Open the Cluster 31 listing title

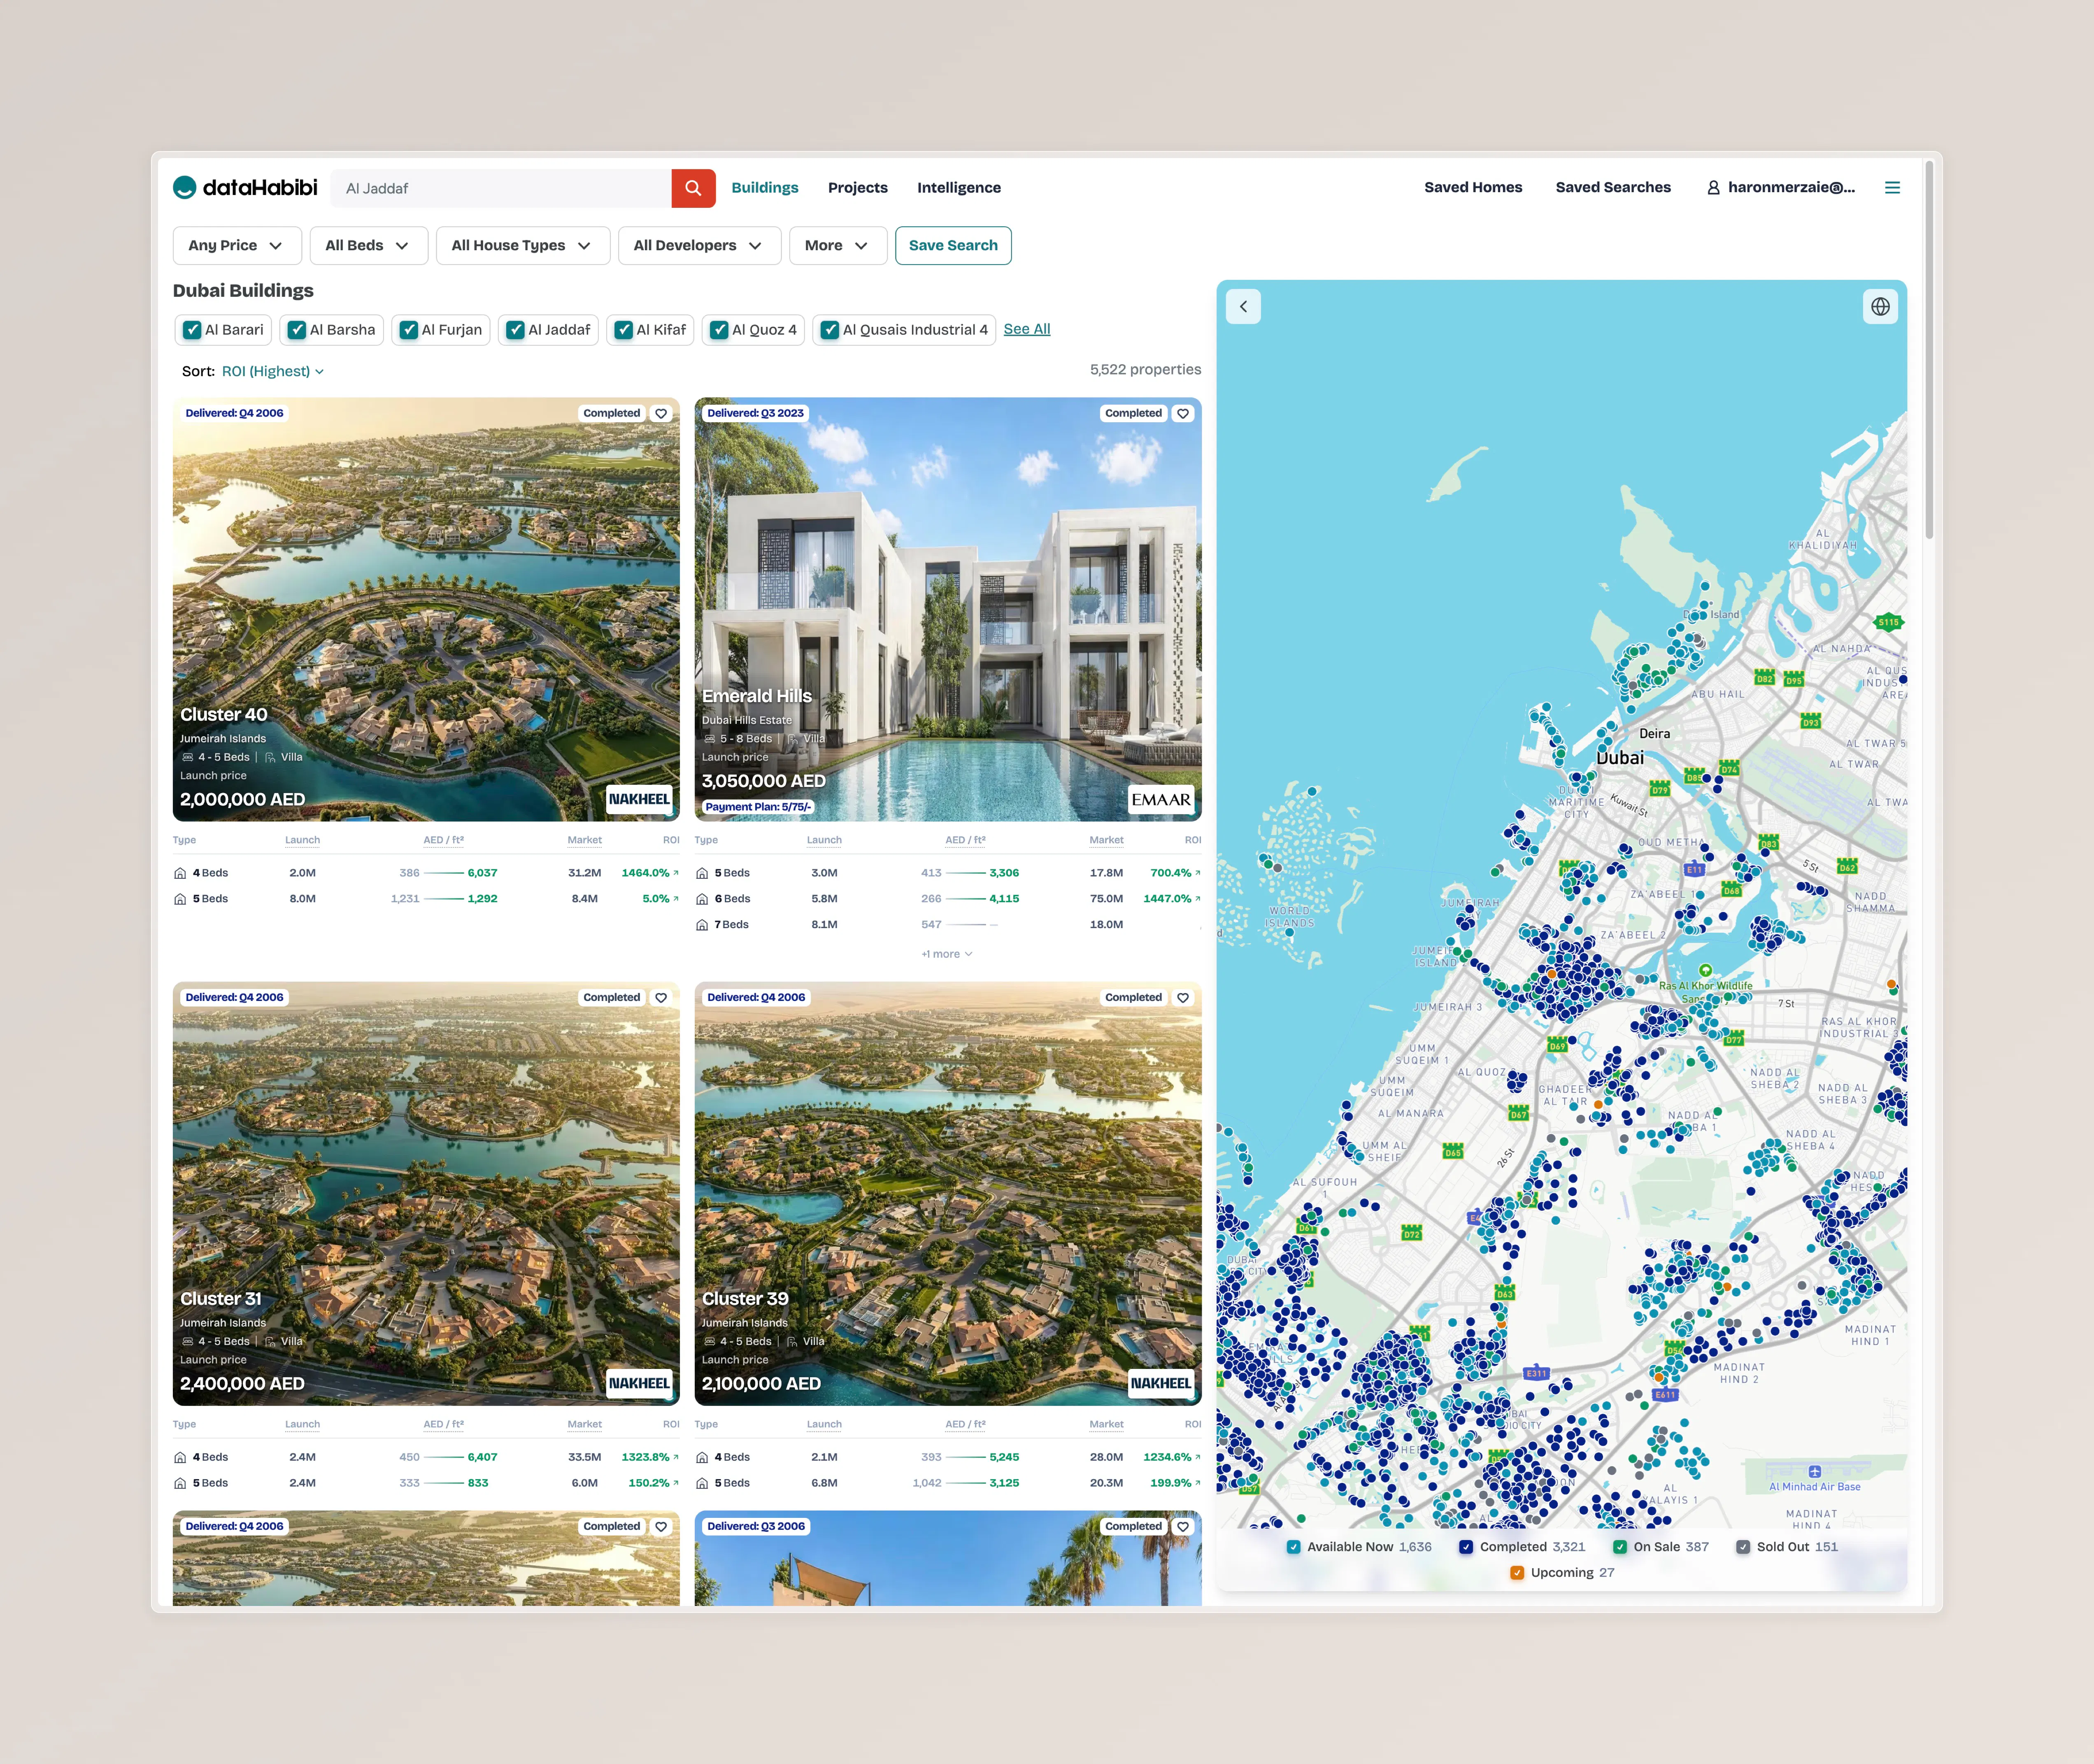pyautogui.click(x=221, y=1298)
